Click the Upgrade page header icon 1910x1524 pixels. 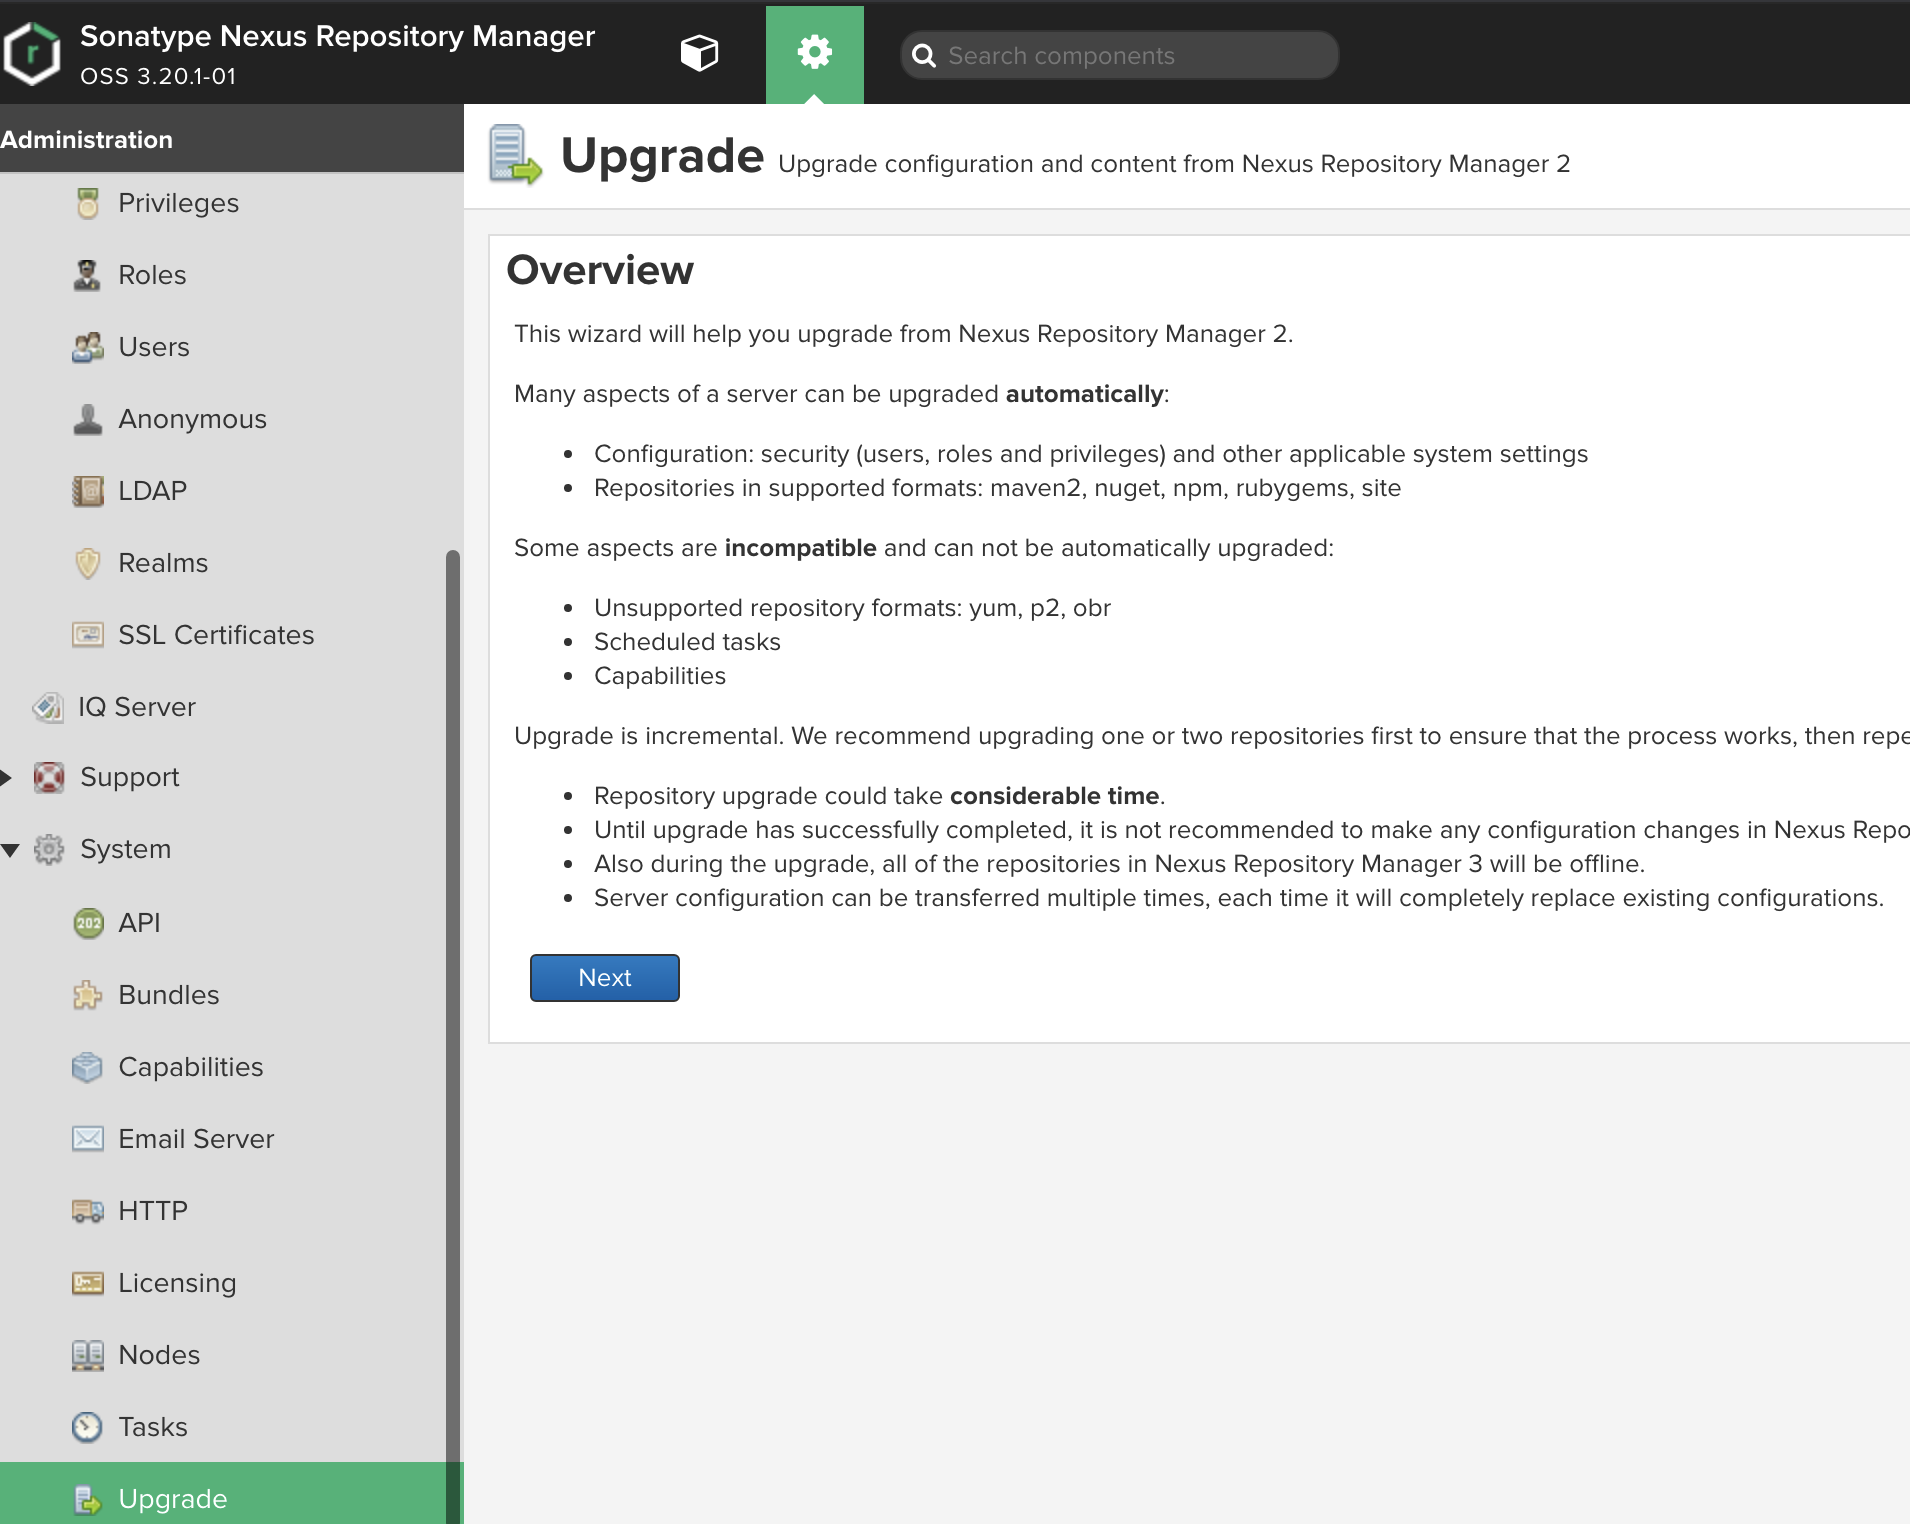pos(515,155)
